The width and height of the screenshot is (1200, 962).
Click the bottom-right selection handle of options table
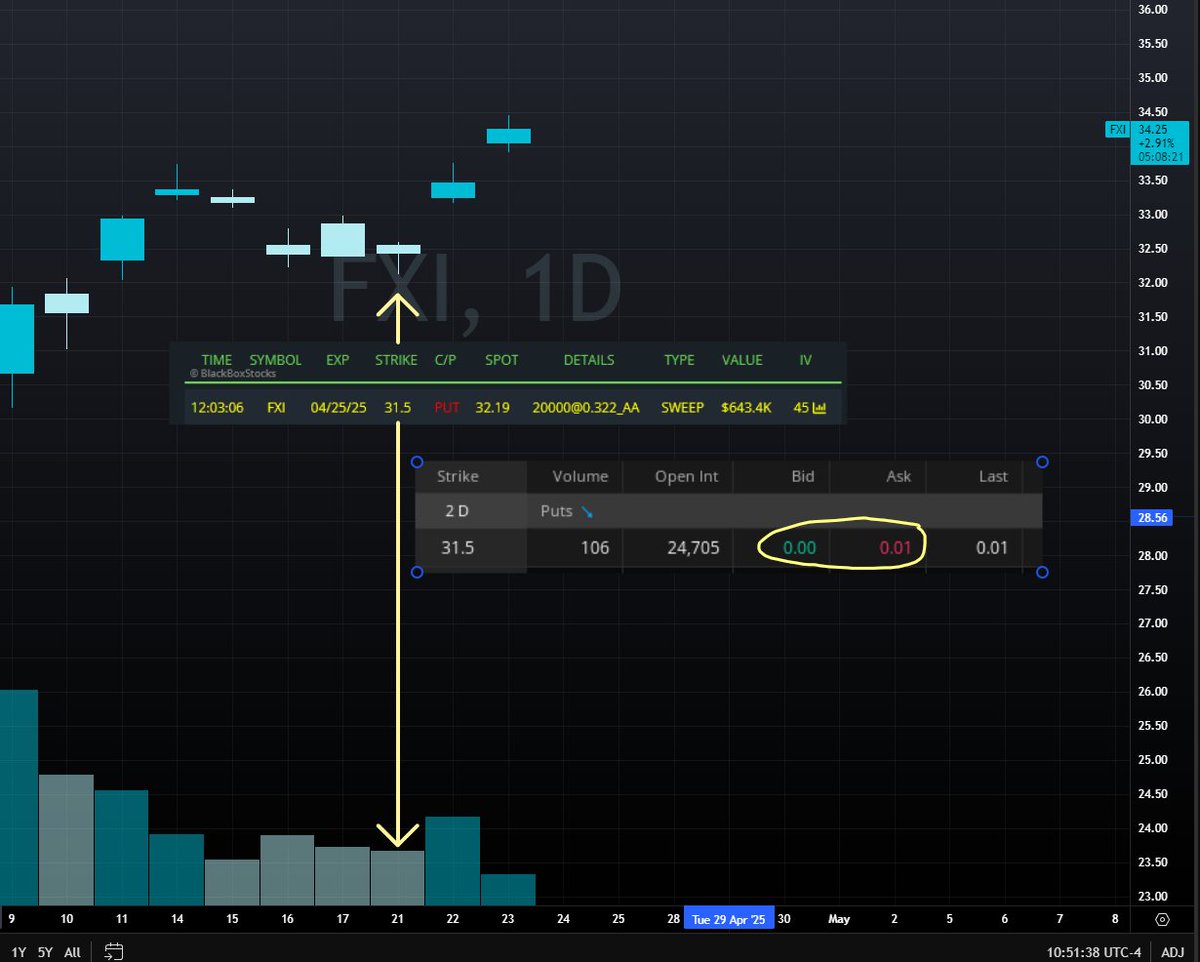coord(1043,572)
